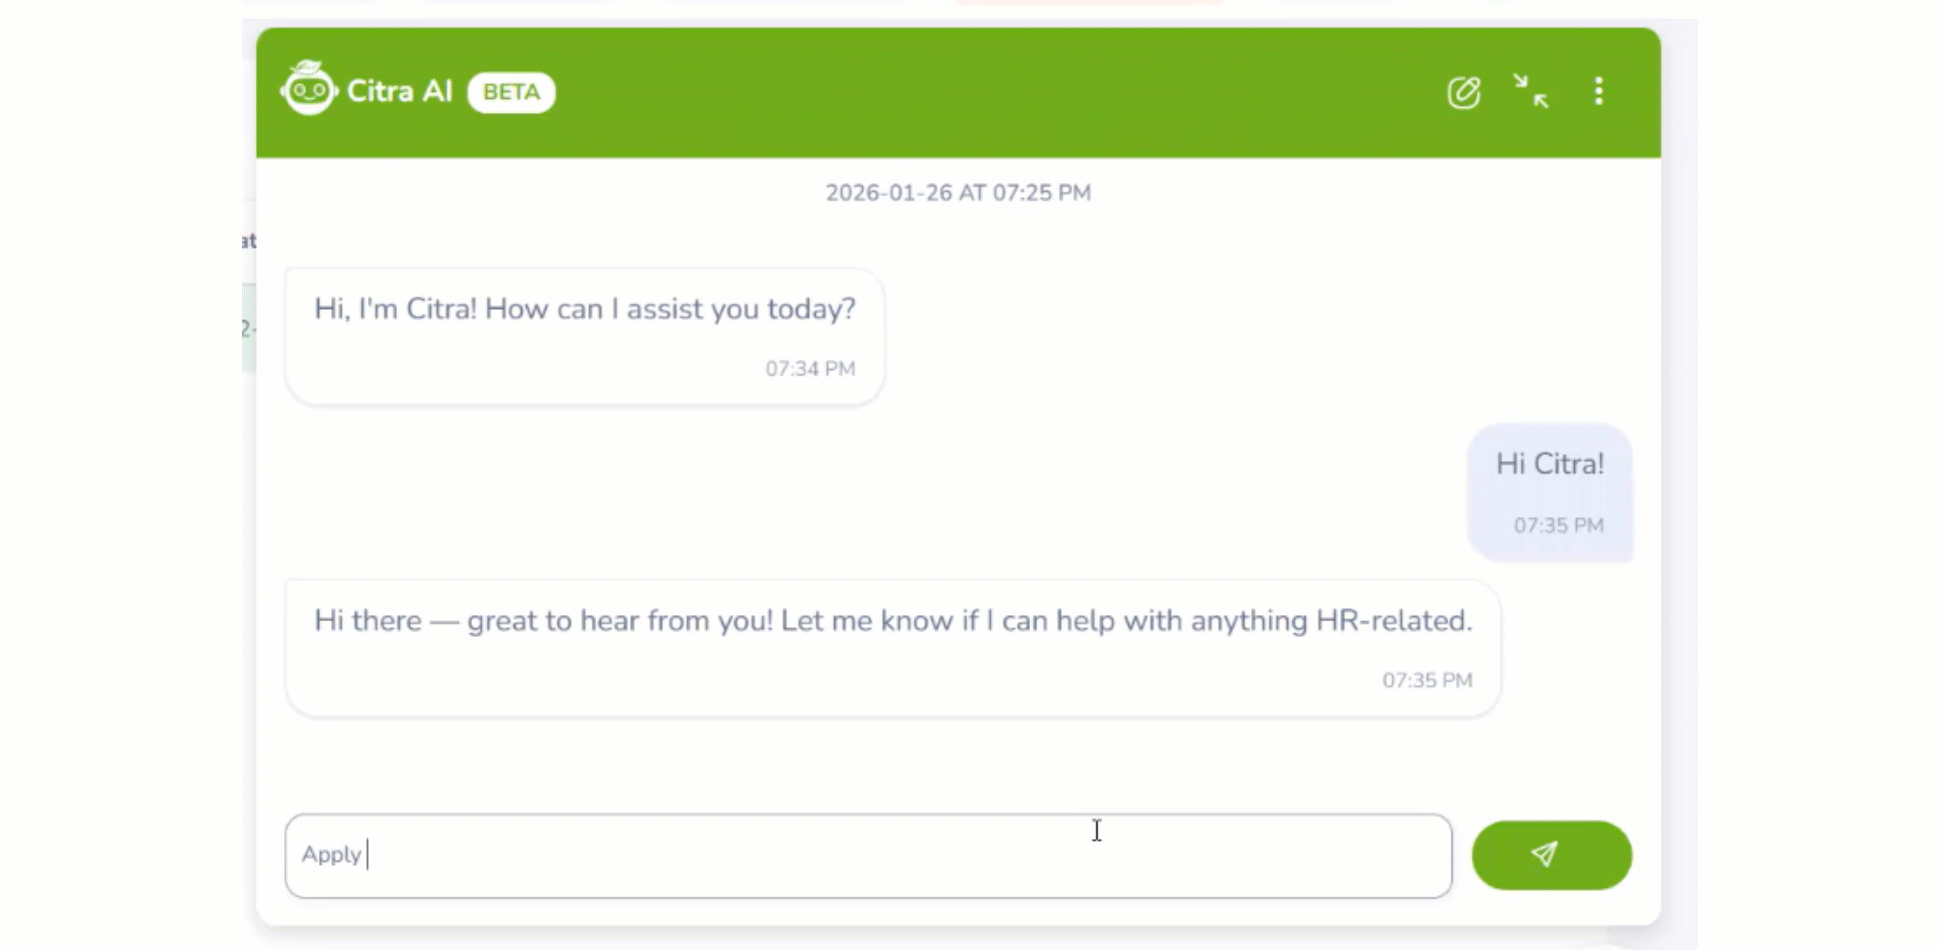The image size is (1940, 950).
Task: Click the BETA badge in header
Action: (x=511, y=92)
